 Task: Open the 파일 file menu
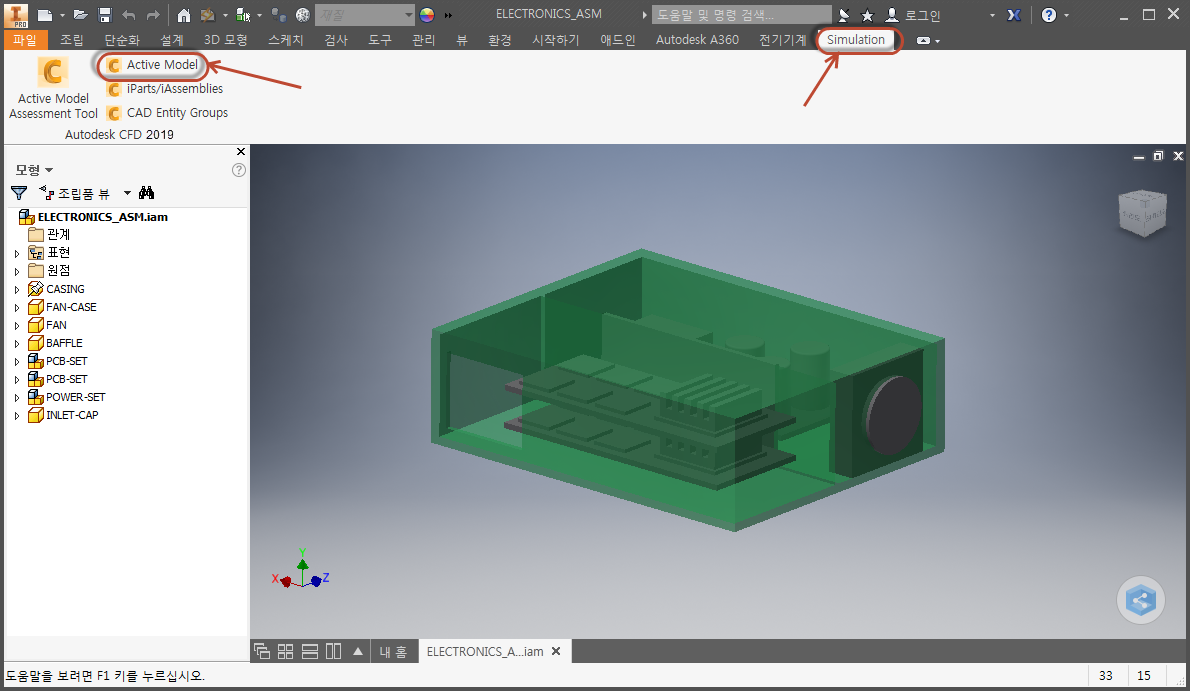[x=25, y=39]
